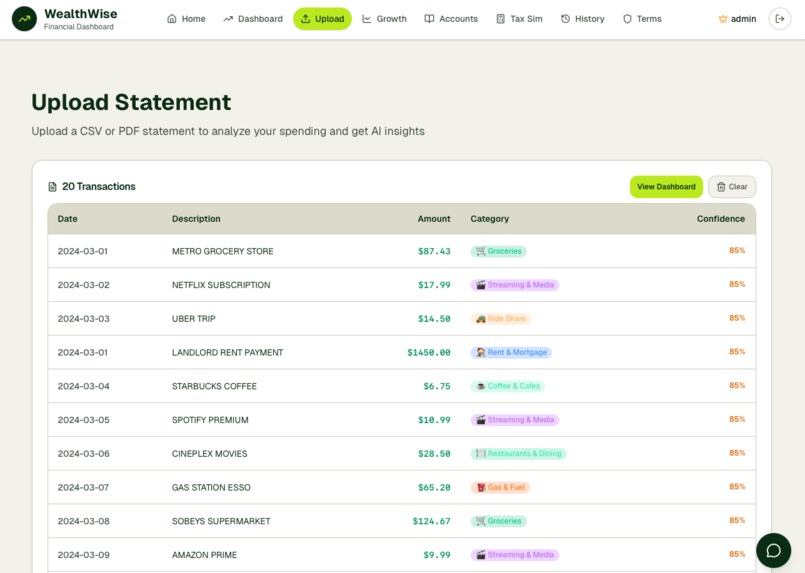The height and width of the screenshot is (573, 805).
Task: Click the SPOTIFY PREMIUM description
Action: click(210, 420)
